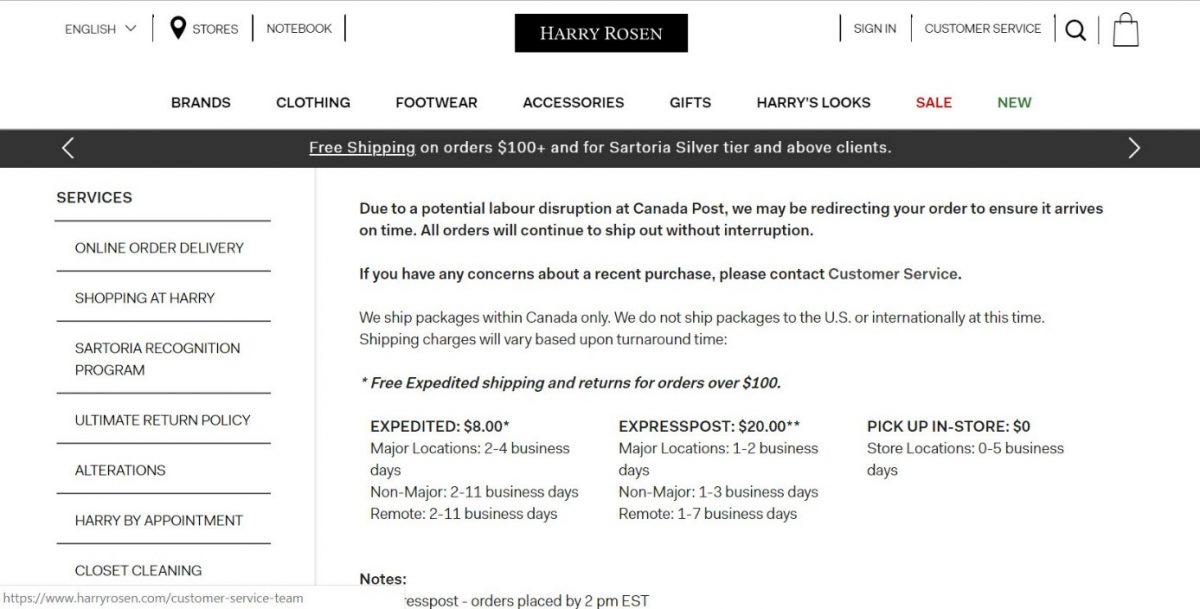Viewport: 1200px width, 609px height.
Task: Click the Harry Rosen logo
Action: (601, 33)
